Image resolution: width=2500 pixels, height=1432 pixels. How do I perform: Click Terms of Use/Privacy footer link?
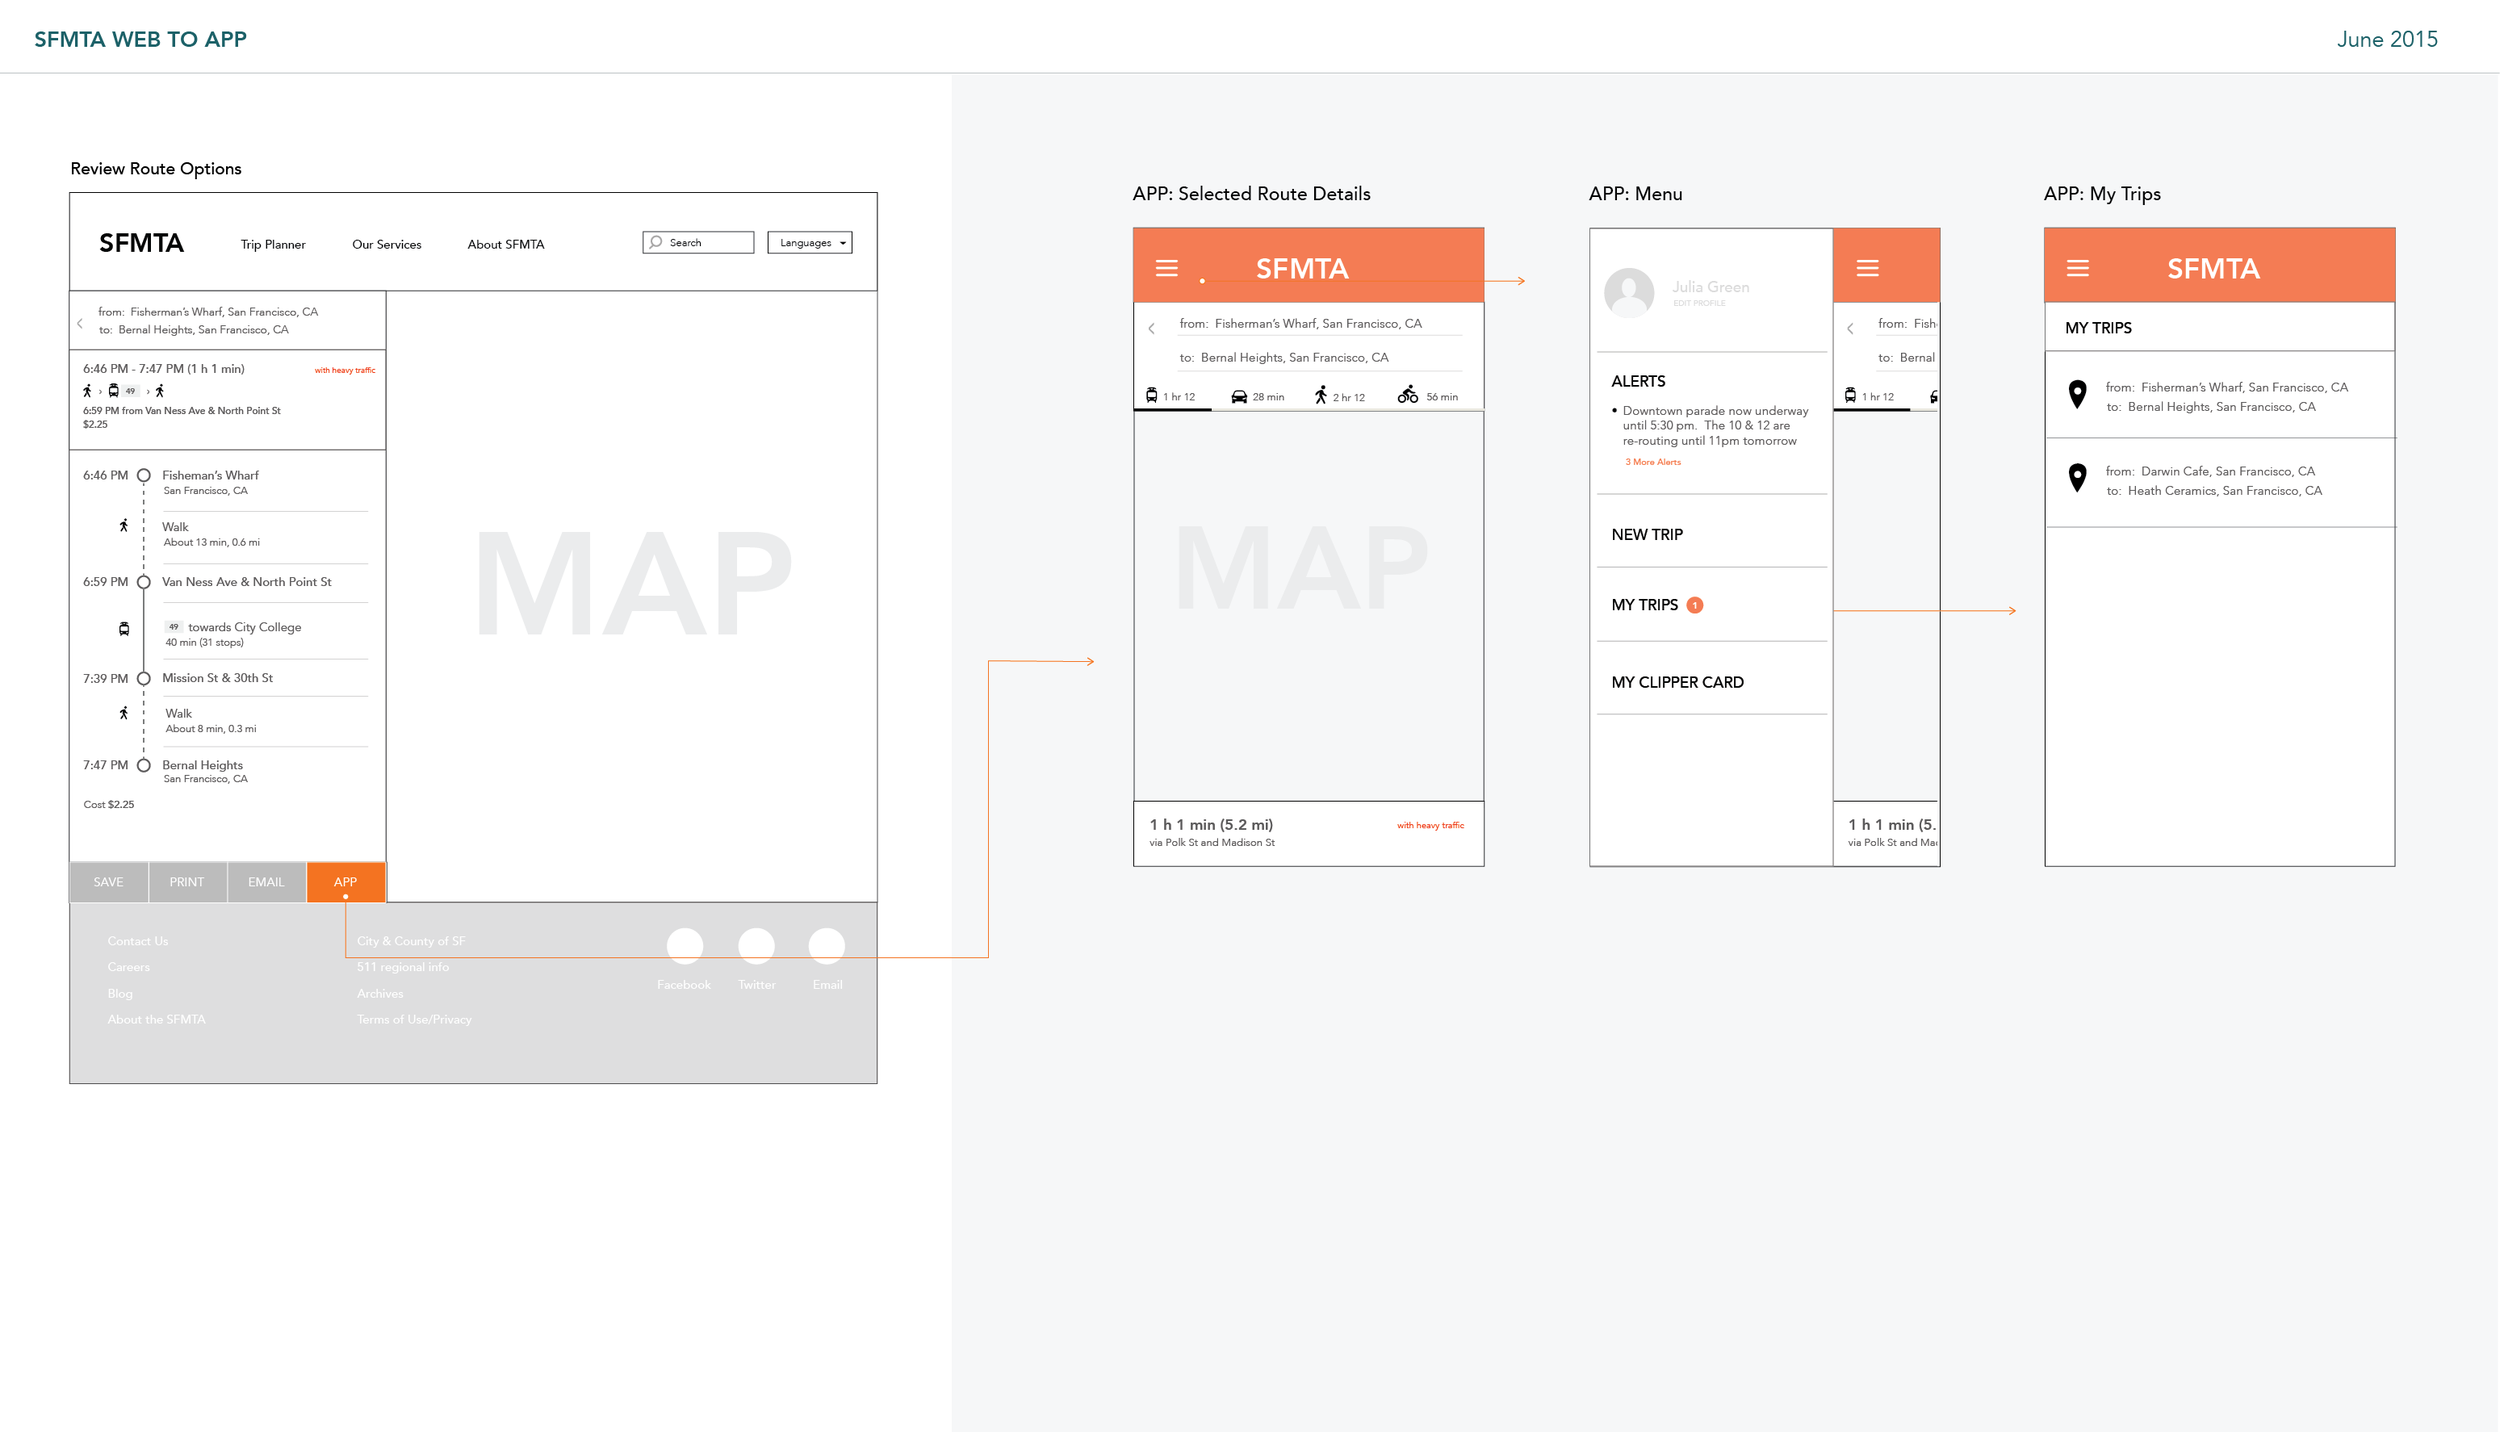pos(414,1020)
